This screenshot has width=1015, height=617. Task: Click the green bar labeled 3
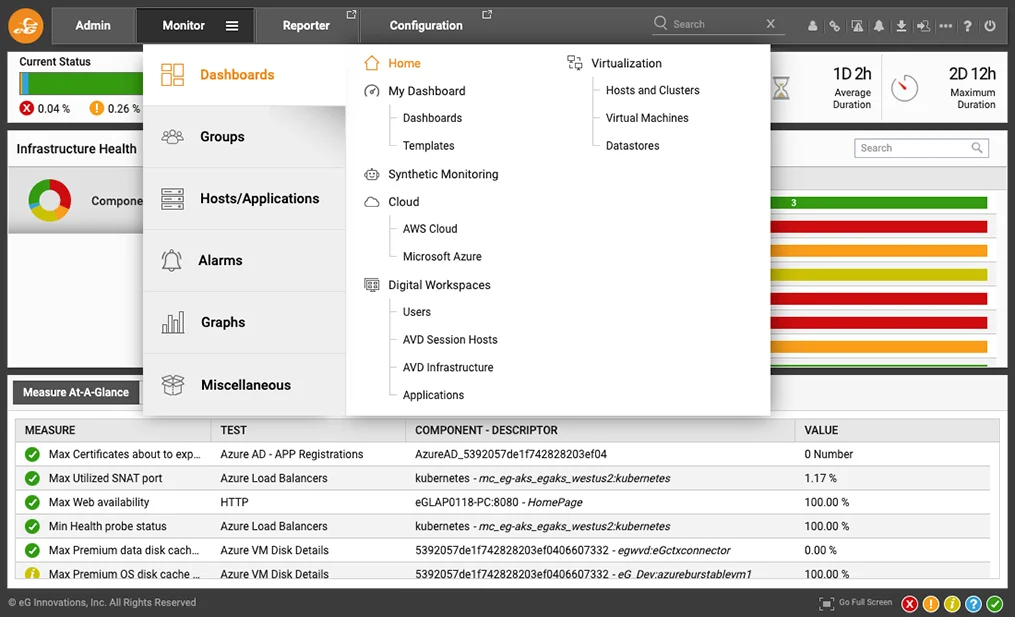tap(878, 203)
